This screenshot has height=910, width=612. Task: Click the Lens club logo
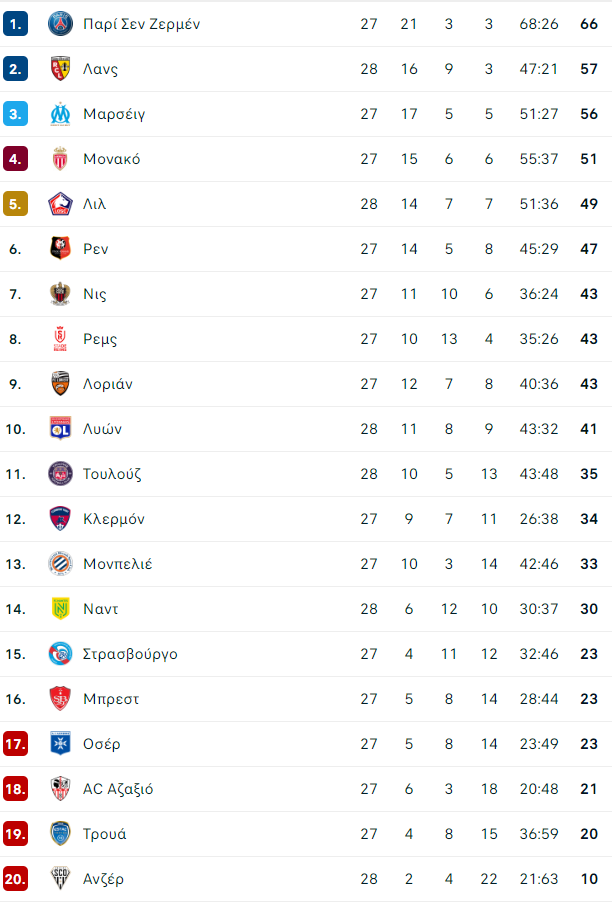point(60,68)
